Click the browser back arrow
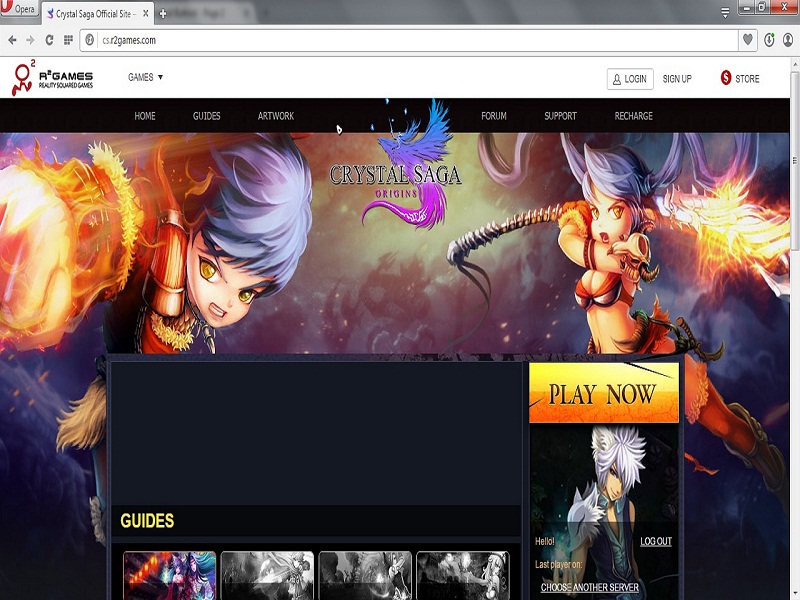This screenshot has width=800, height=600. click(x=12, y=40)
